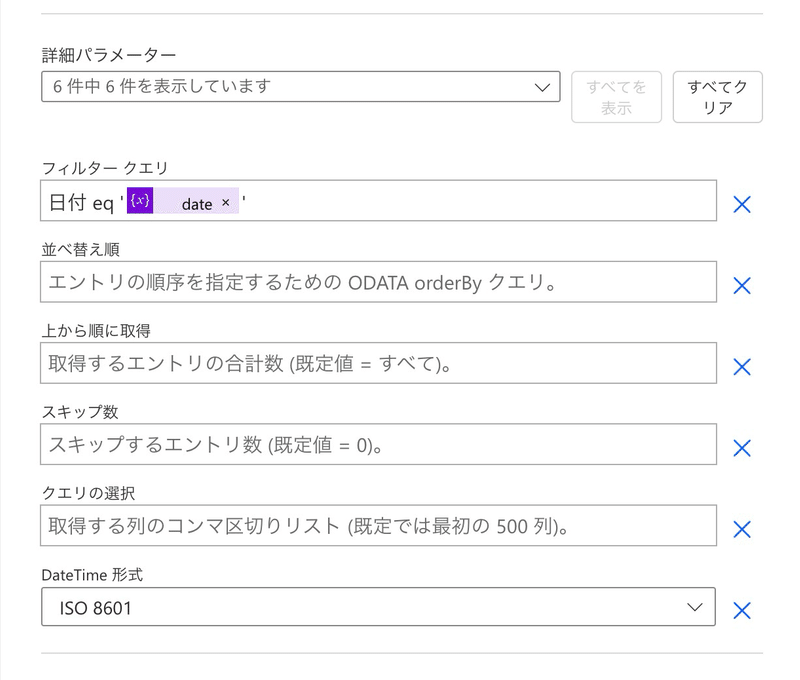Click the すべてクリア button
The height and width of the screenshot is (680, 800).
point(717,97)
